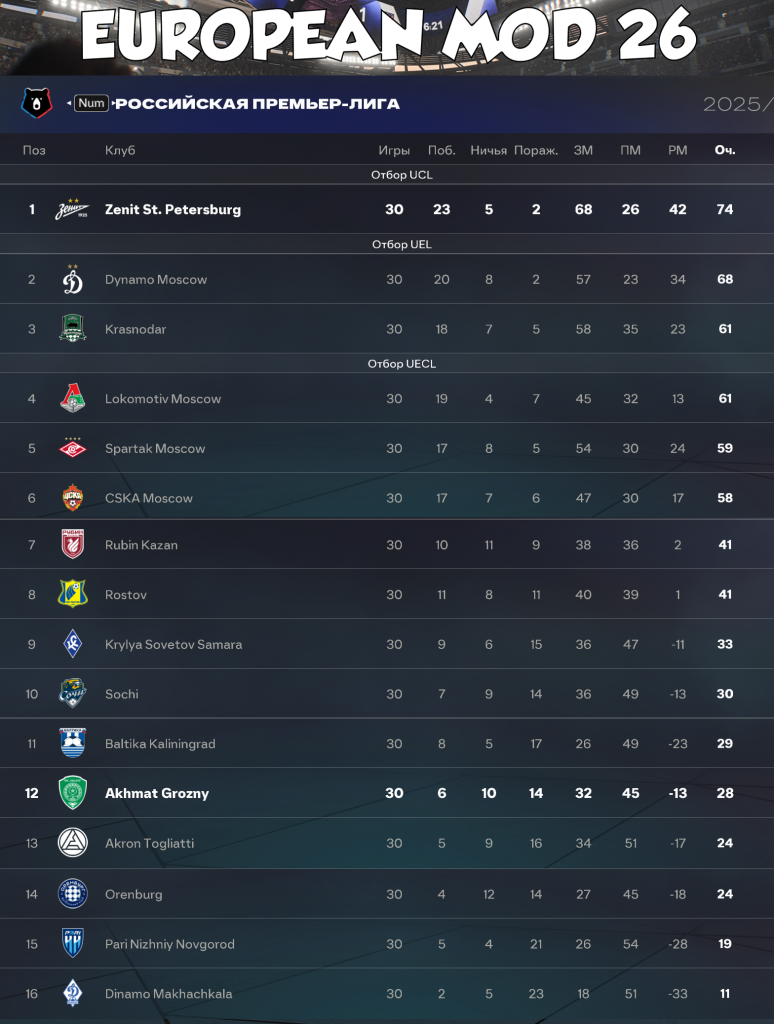Open Lokomotiv Moscow team details
The image size is (774, 1024).
pos(163,398)
